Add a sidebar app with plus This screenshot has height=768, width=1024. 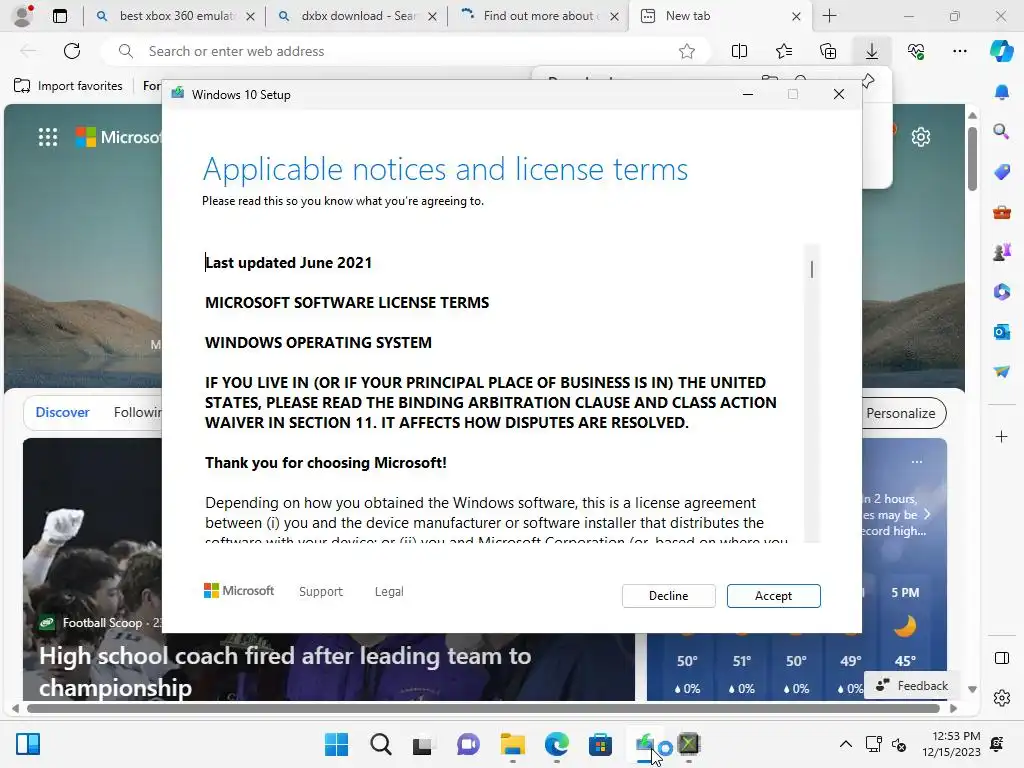[x=1002, y=436]
